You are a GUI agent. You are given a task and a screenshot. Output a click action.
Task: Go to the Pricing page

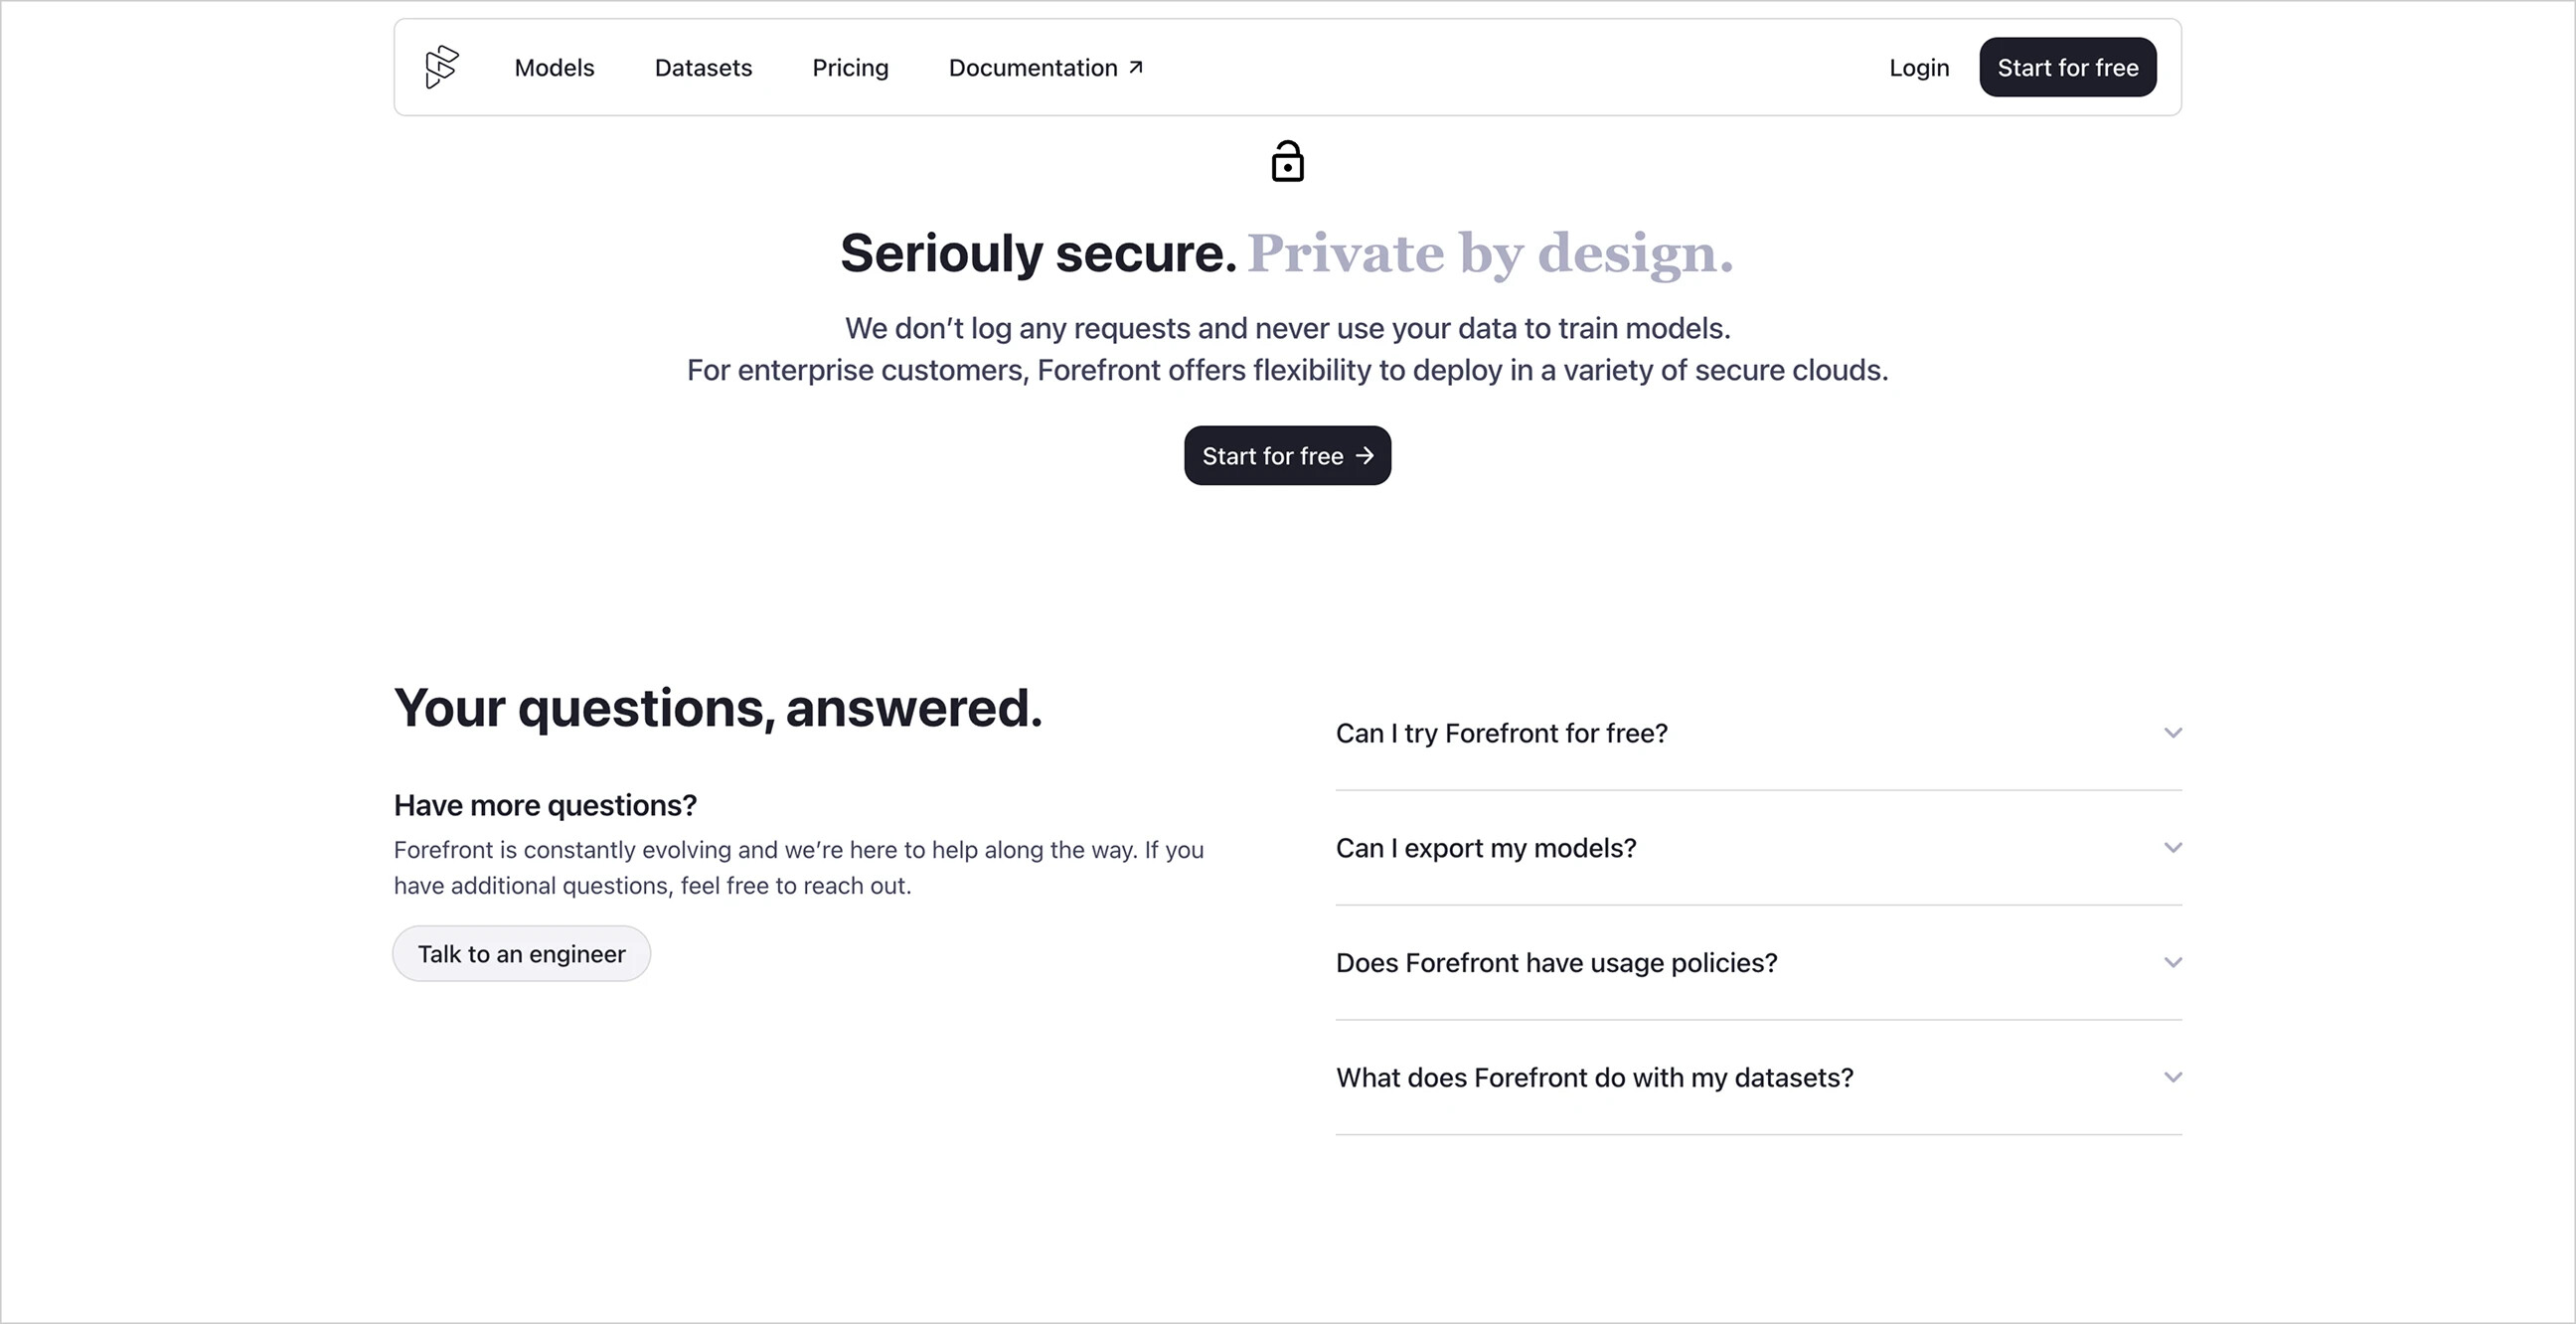coord(850,68)
